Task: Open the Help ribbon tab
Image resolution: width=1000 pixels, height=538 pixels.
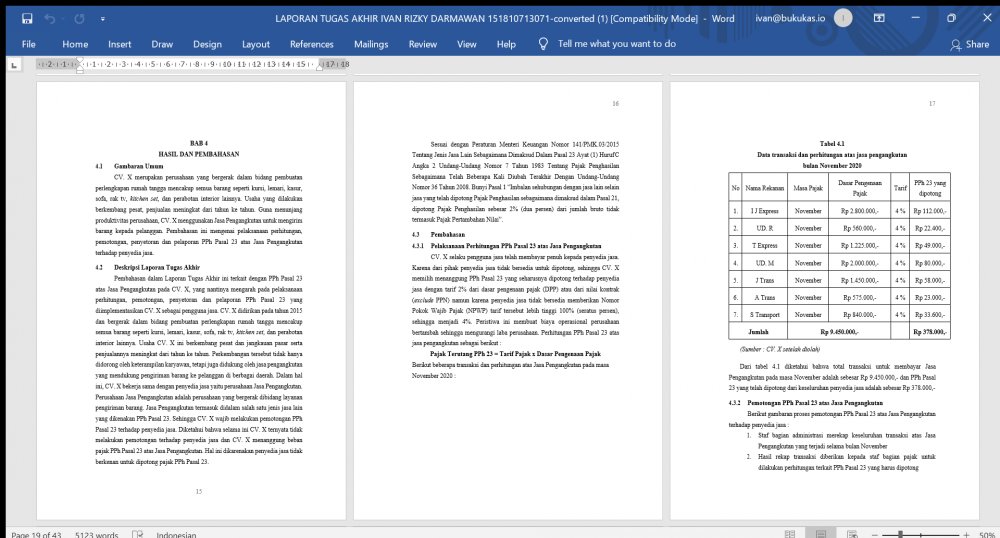Action: coord(506,44)
